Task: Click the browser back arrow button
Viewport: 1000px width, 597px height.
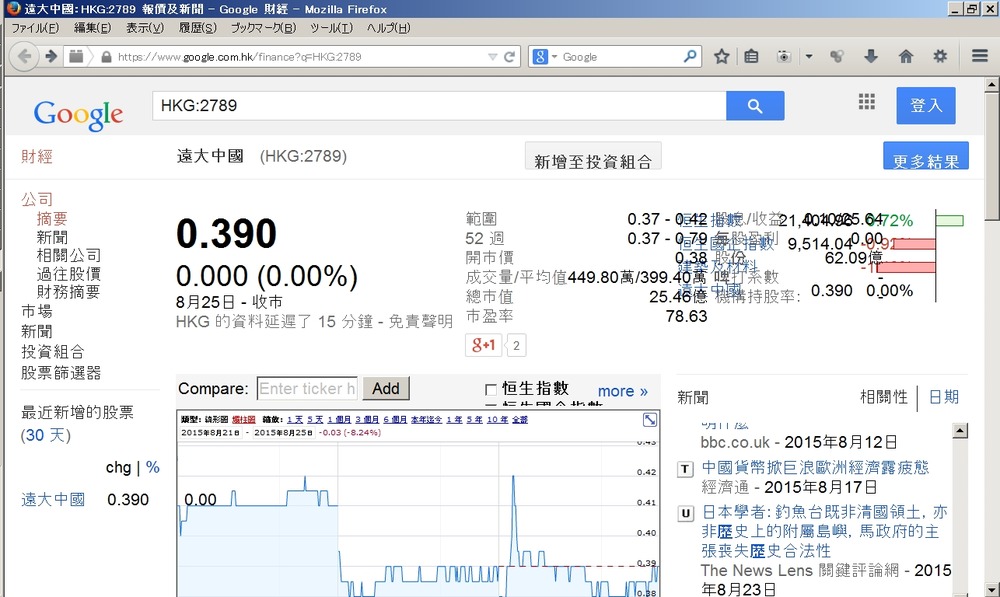Action: pyautogui.click(x=24, y=56)
